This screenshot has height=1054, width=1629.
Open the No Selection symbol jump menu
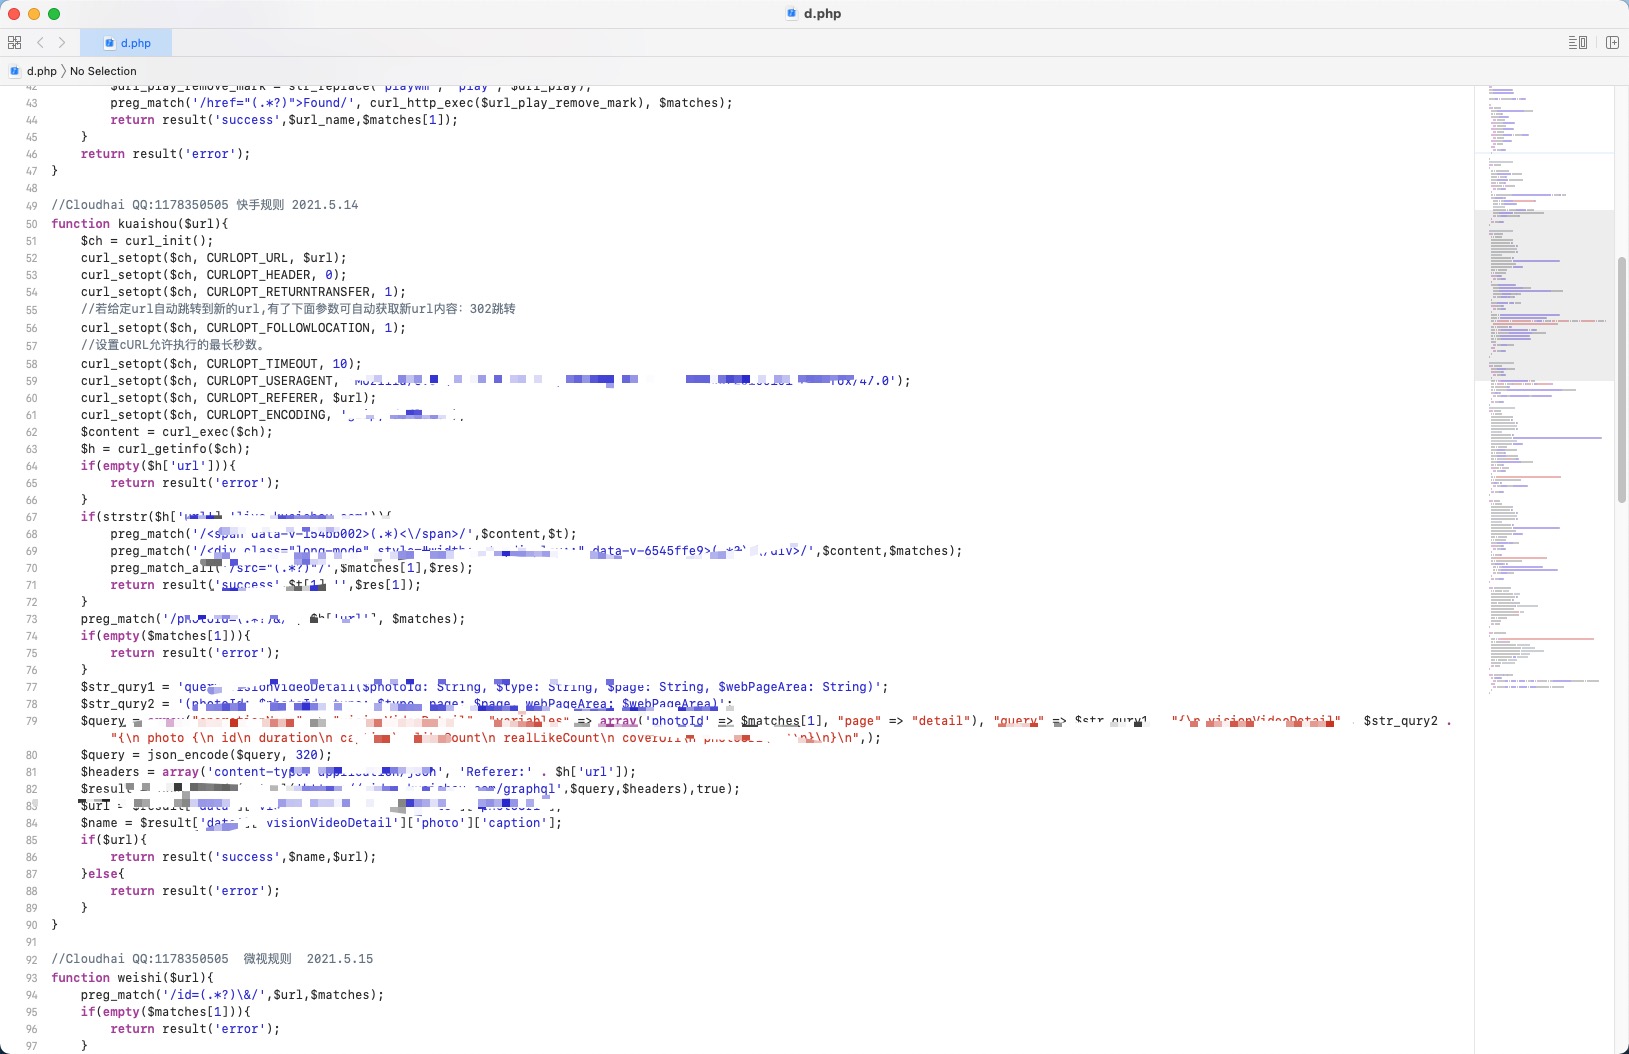point(103,71)
